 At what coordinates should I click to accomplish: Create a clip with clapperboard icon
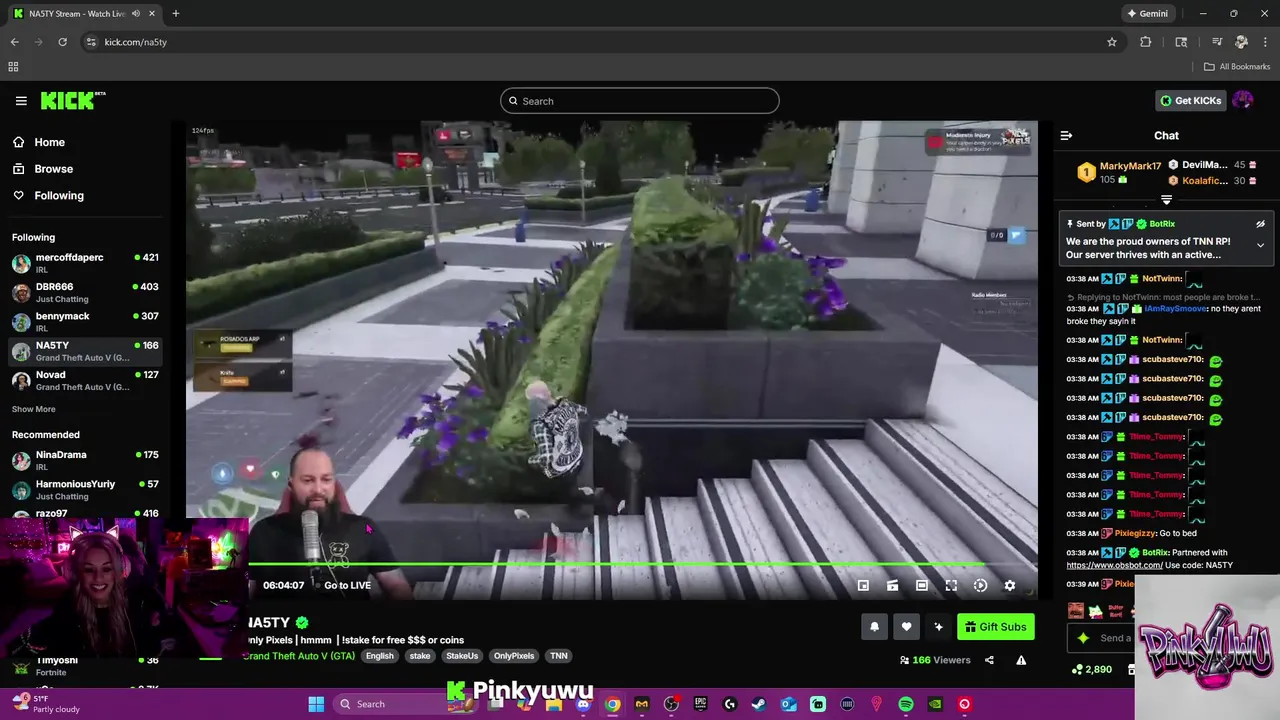[892, 586]
